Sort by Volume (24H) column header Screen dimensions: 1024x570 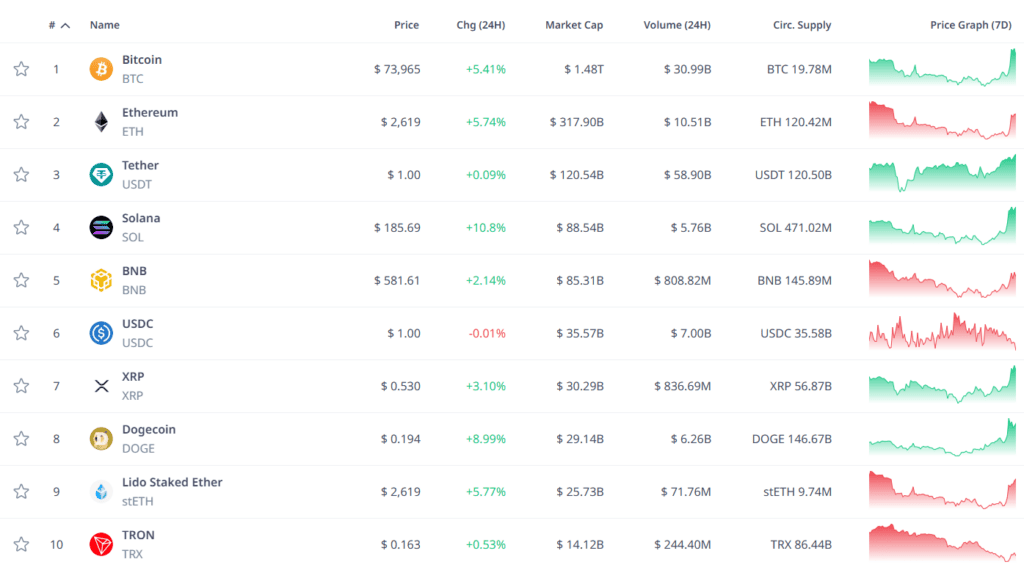point(677,25)
